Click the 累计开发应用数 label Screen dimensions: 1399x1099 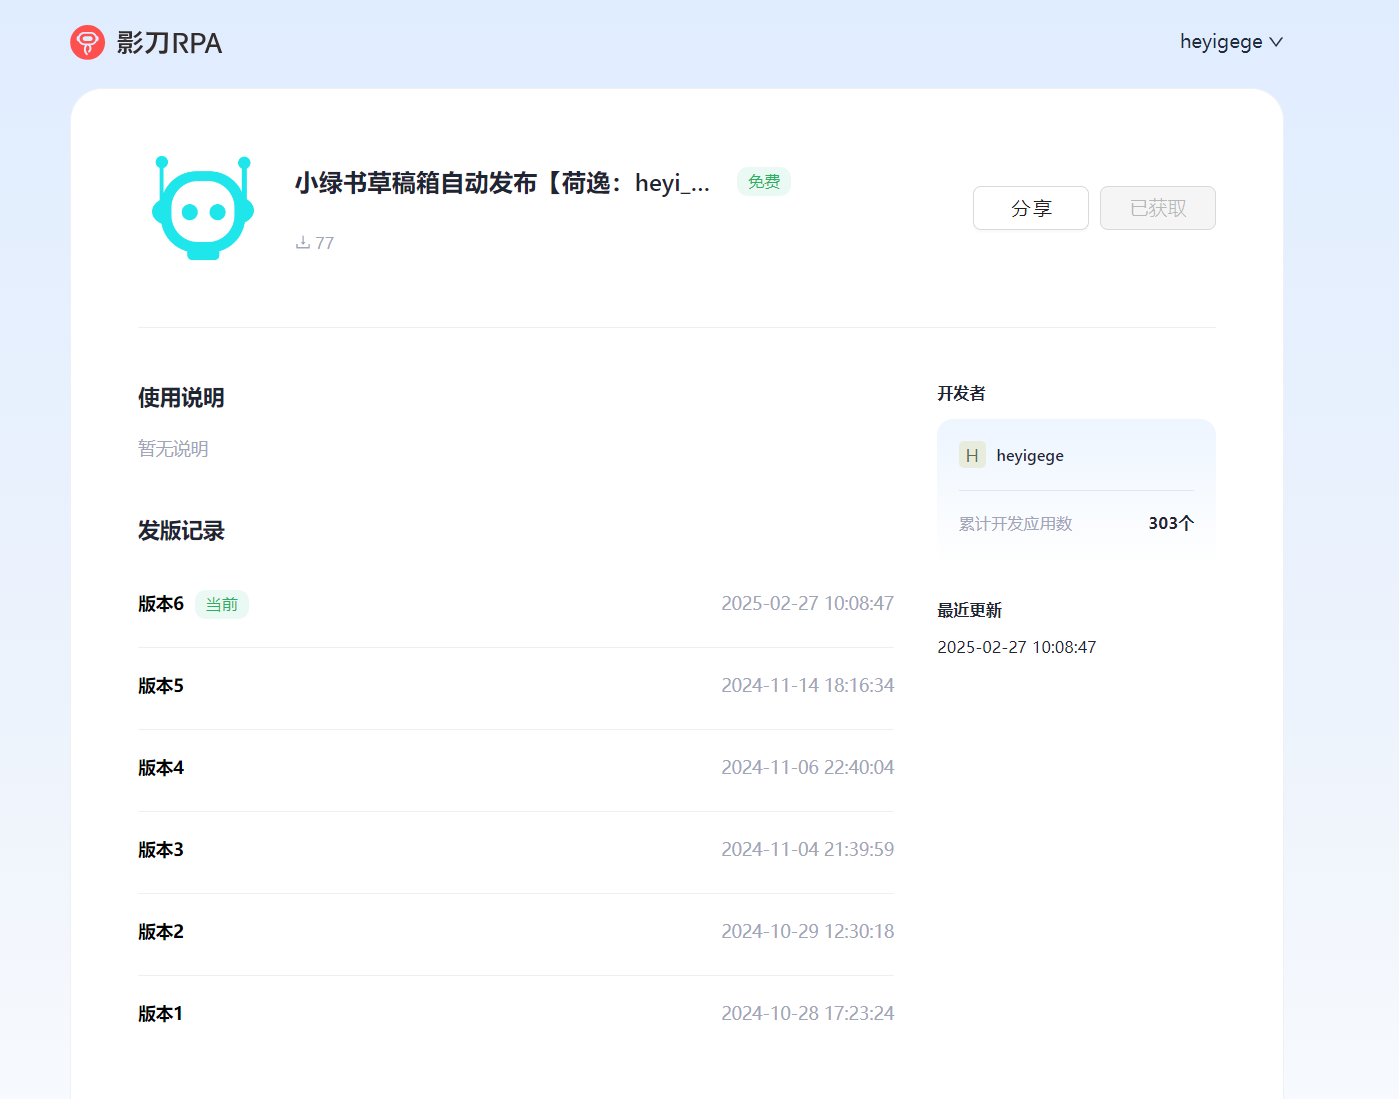[x=1015, y=524]
